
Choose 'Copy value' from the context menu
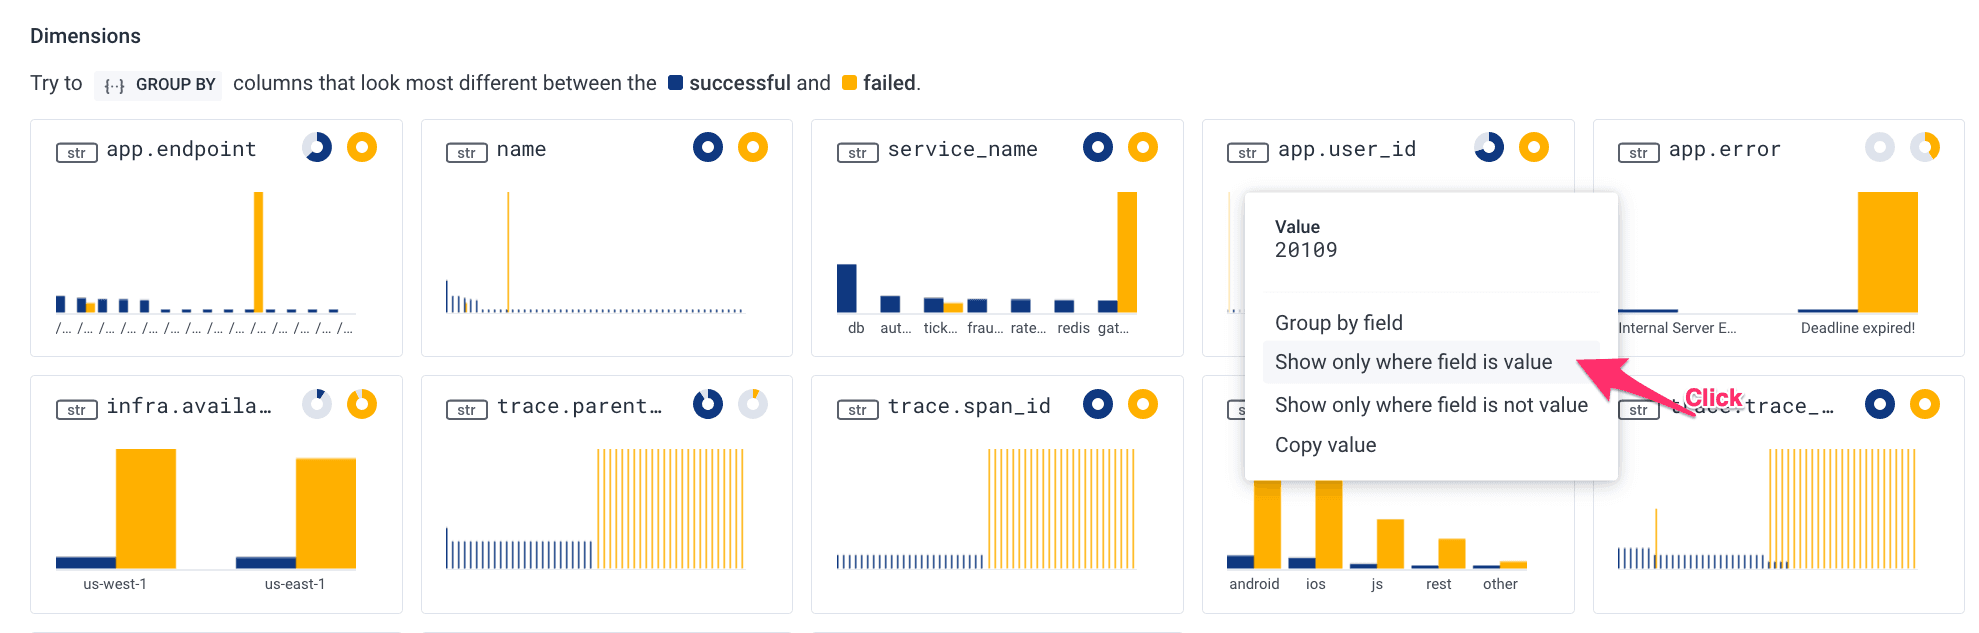coord(1325,445)
